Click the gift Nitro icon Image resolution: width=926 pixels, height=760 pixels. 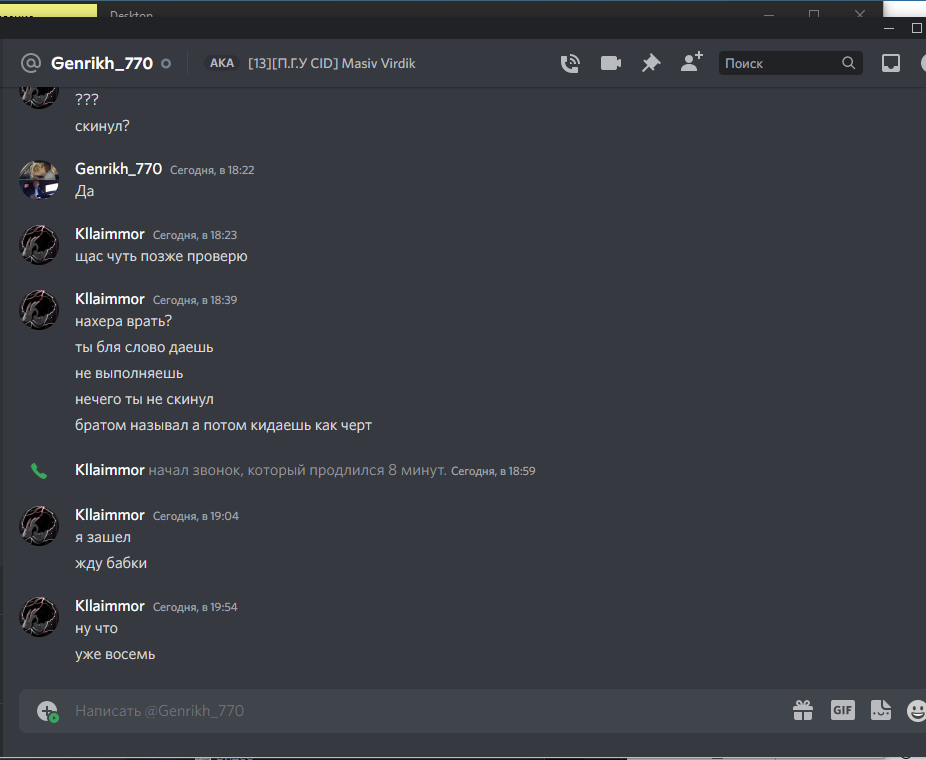click(x=803, y=710)
